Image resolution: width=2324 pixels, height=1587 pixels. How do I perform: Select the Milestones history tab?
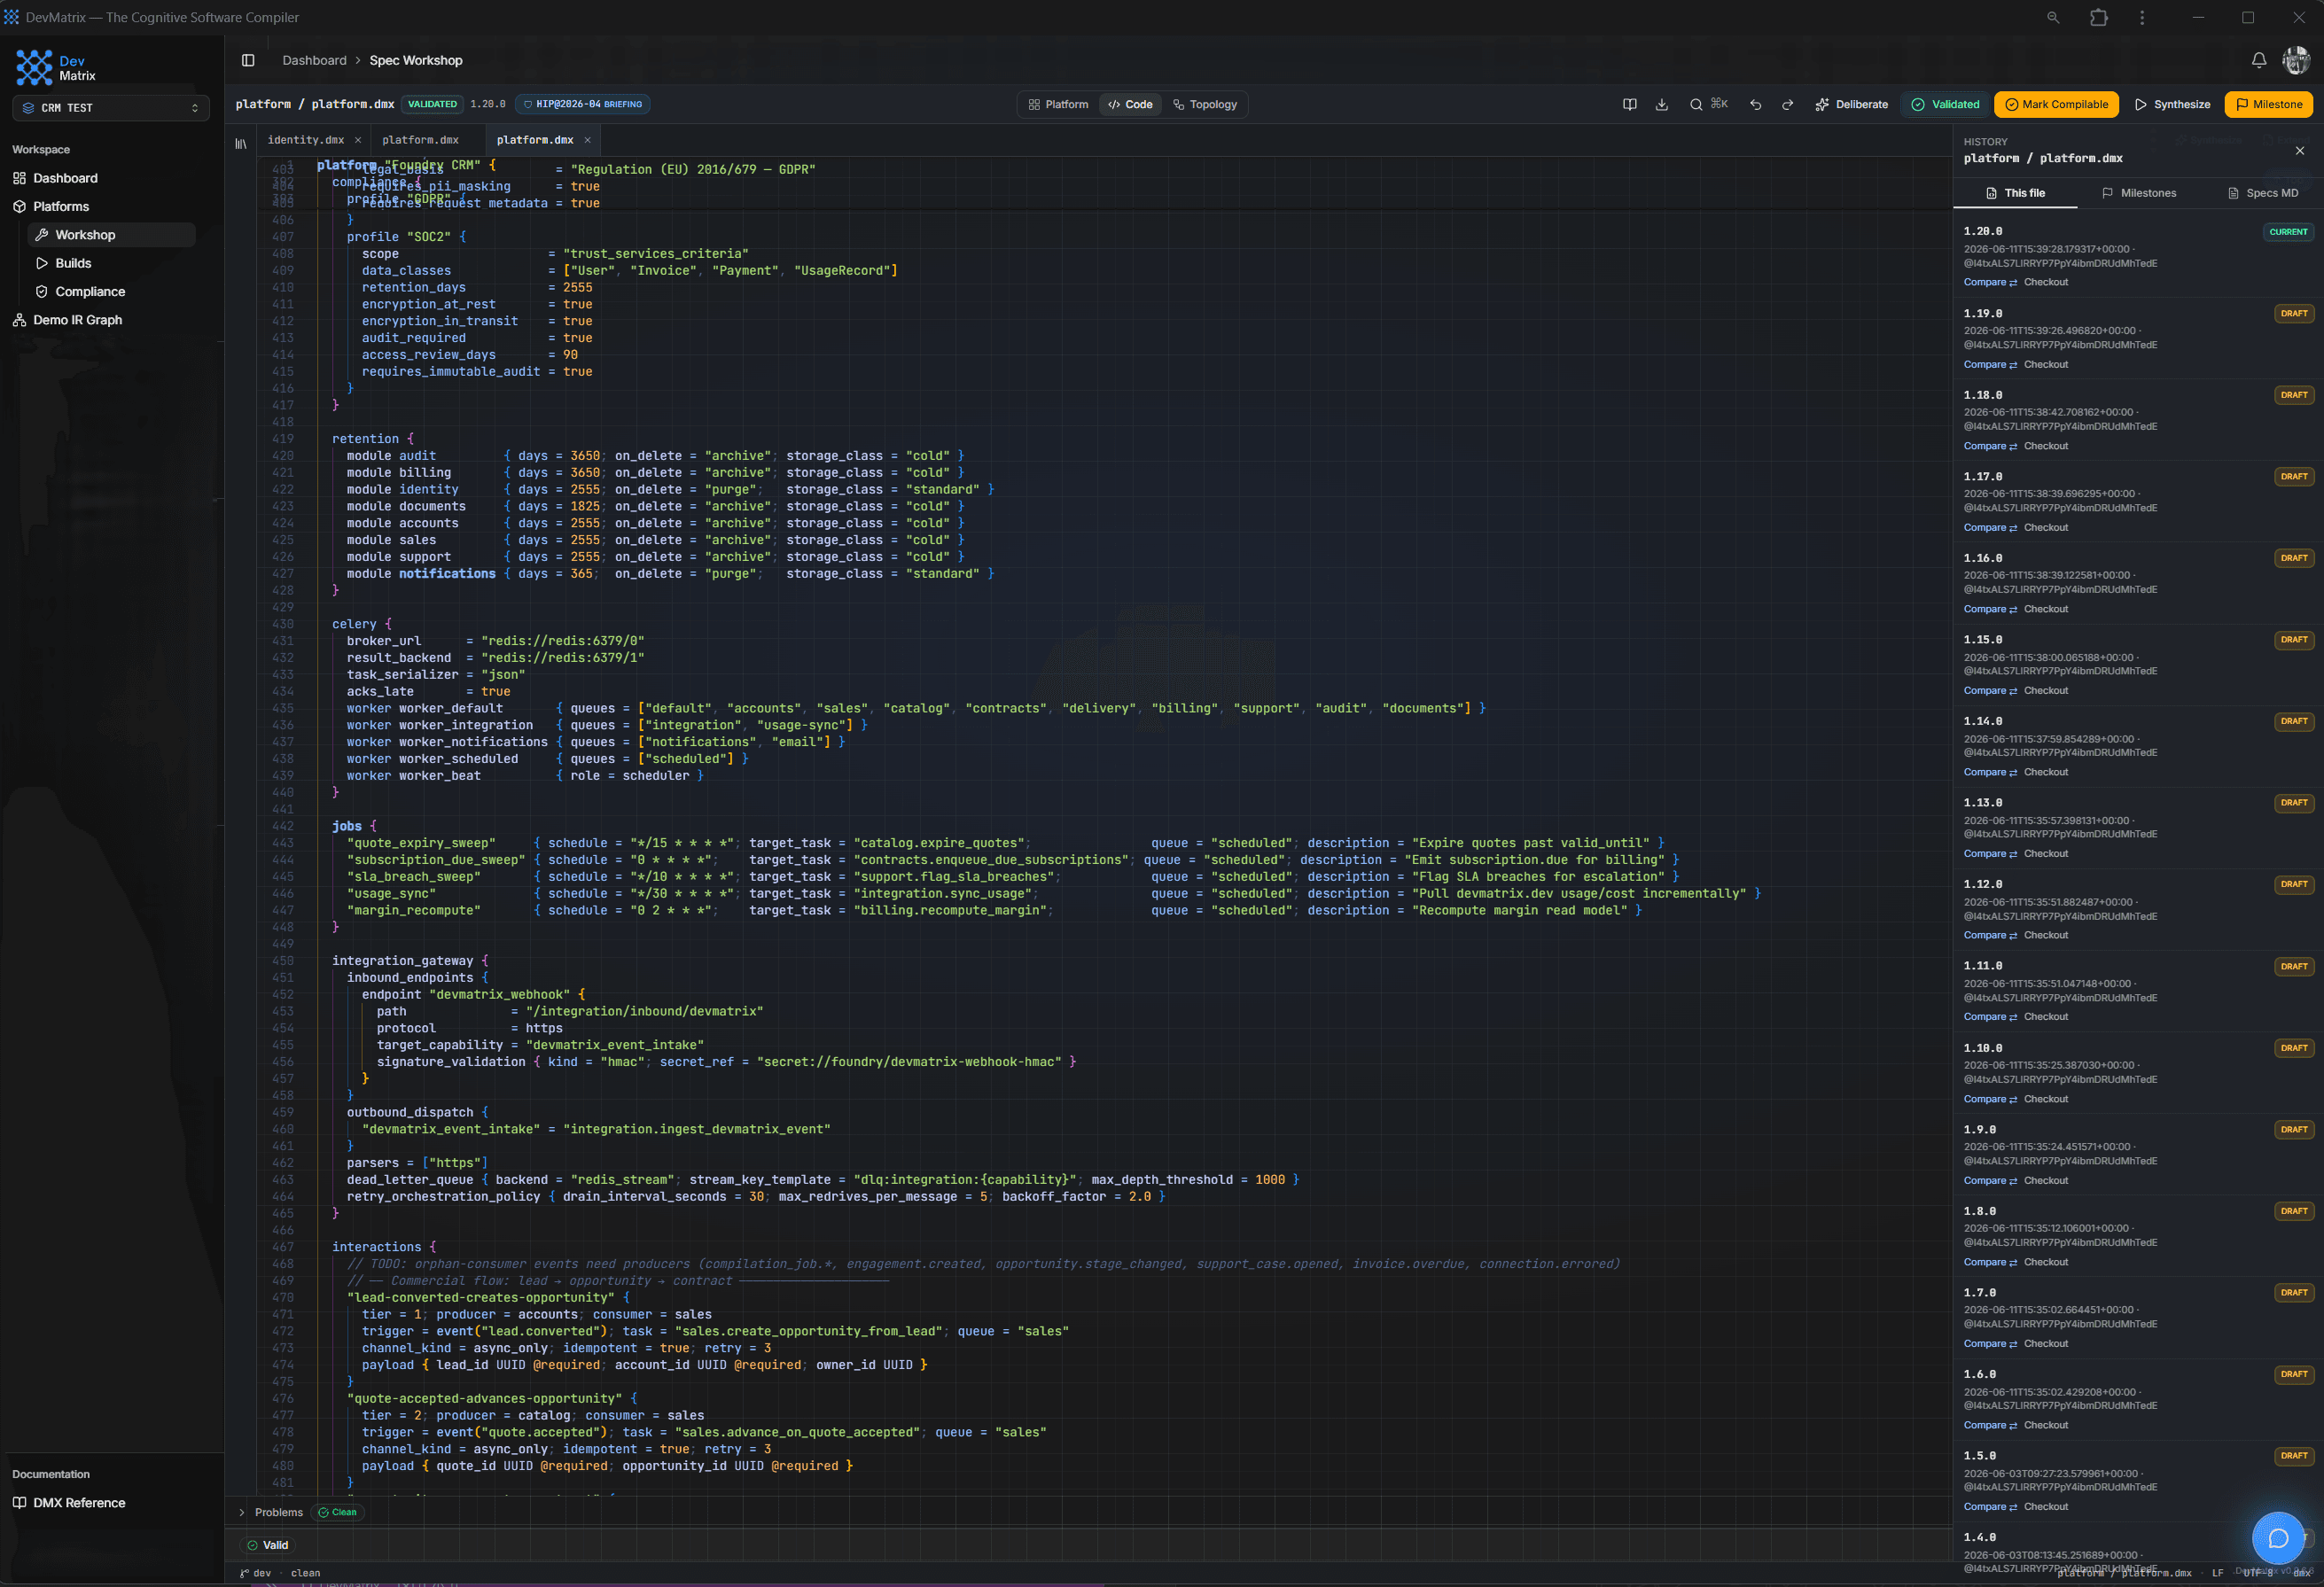tap(2139, 193)
